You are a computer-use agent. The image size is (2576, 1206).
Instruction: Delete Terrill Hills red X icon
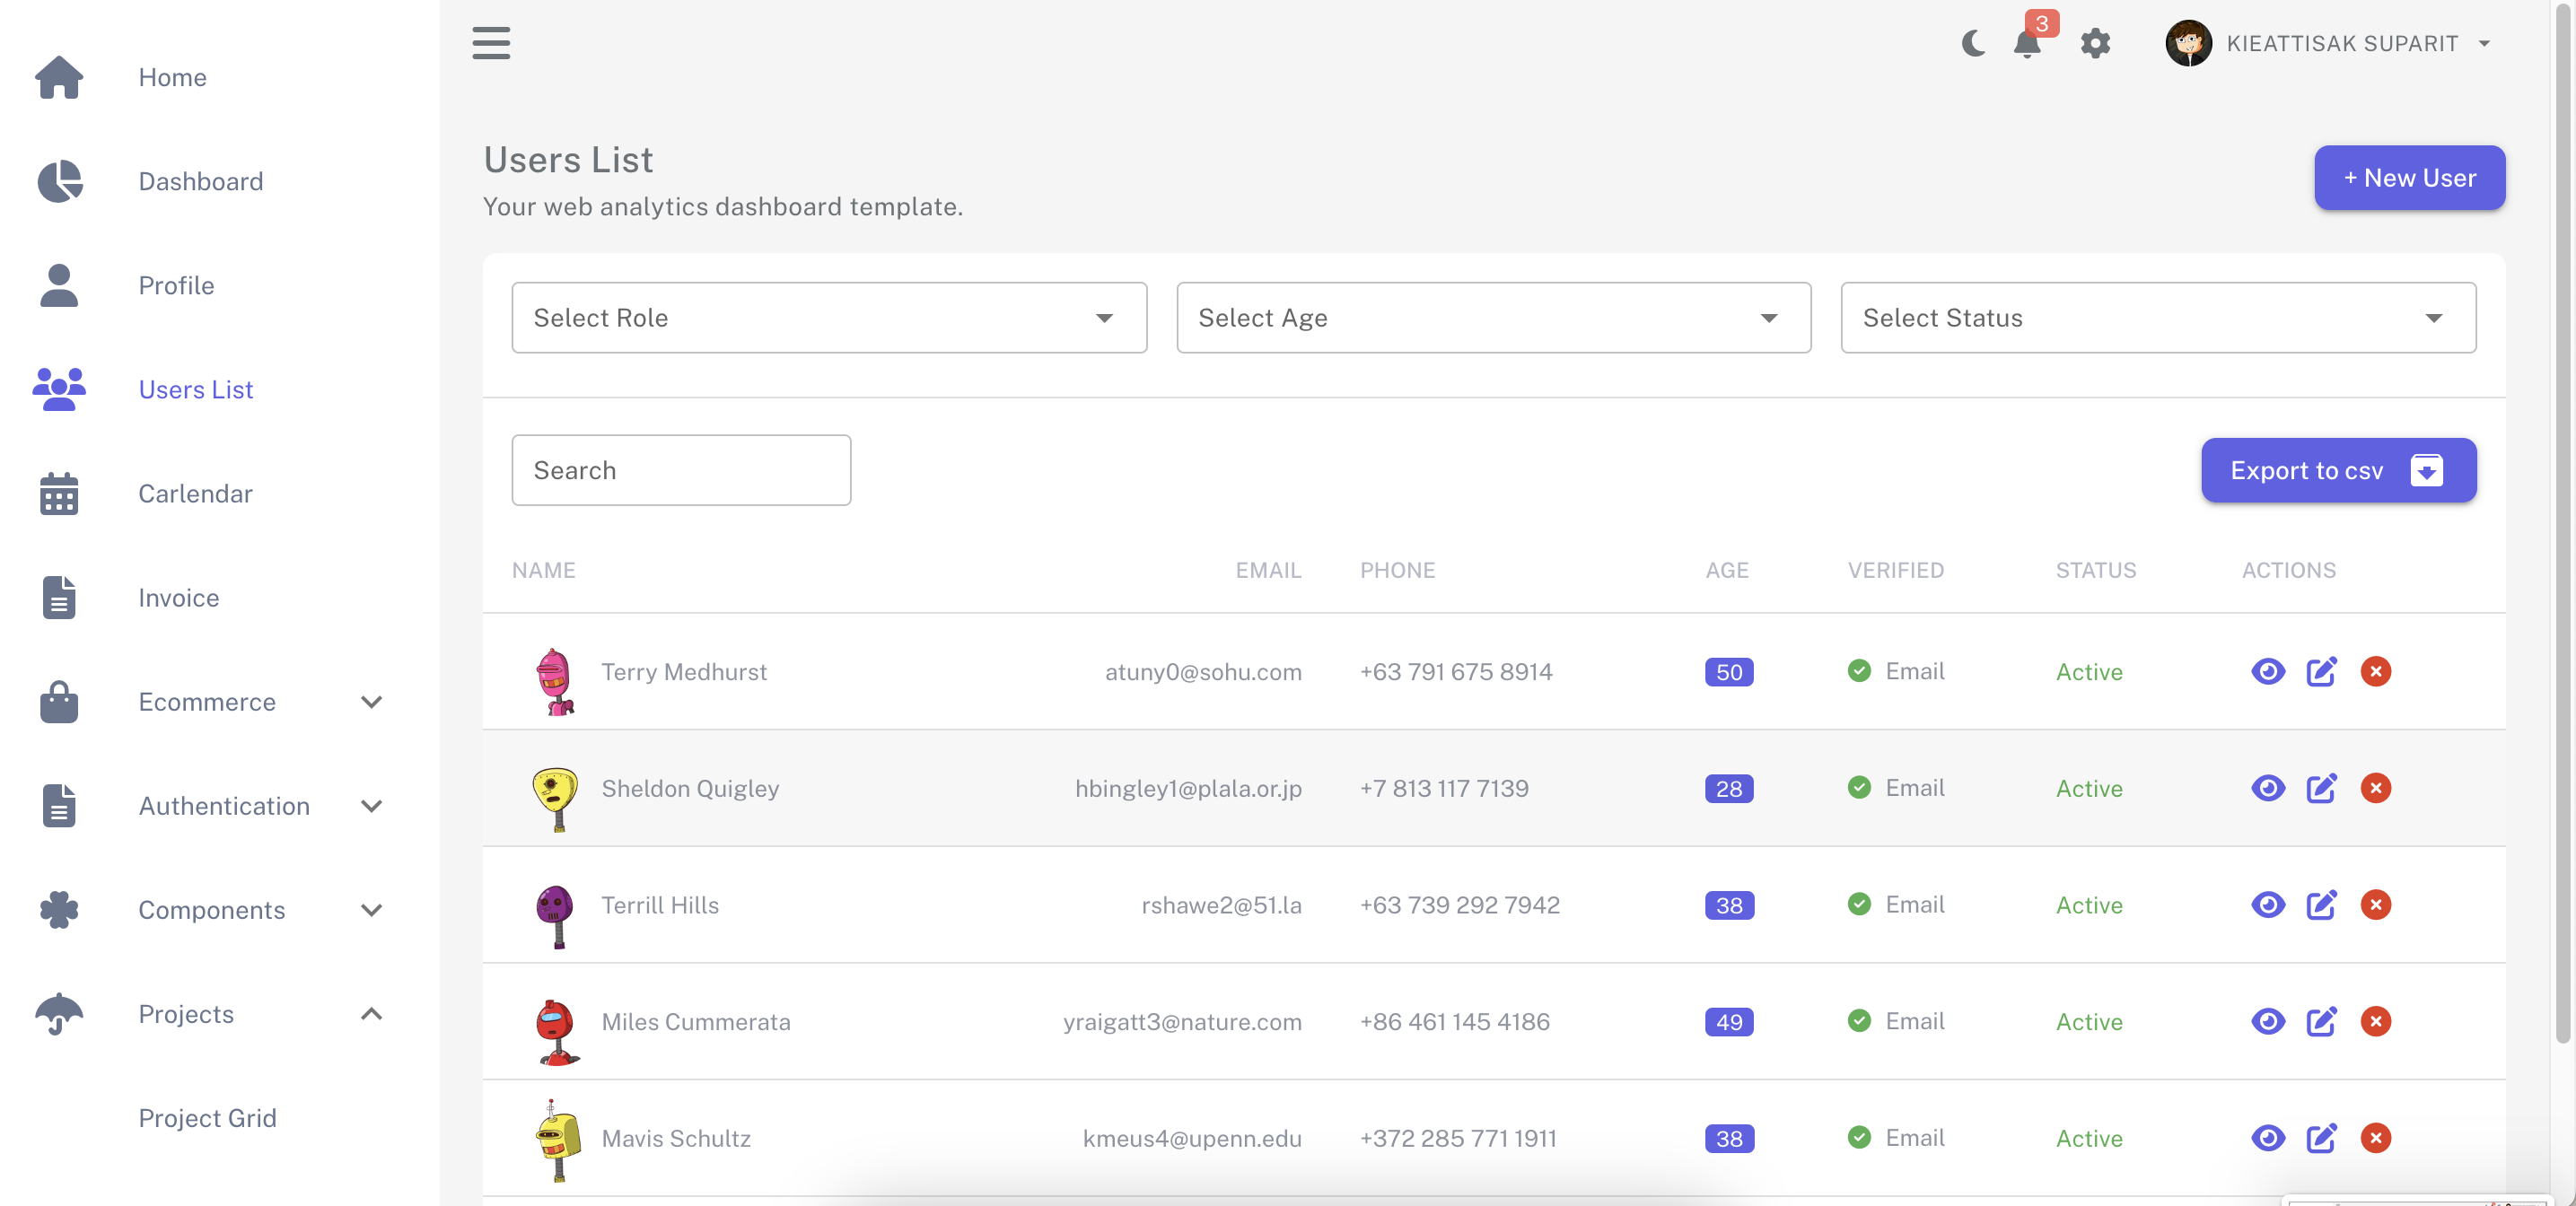click(2376, 904)
